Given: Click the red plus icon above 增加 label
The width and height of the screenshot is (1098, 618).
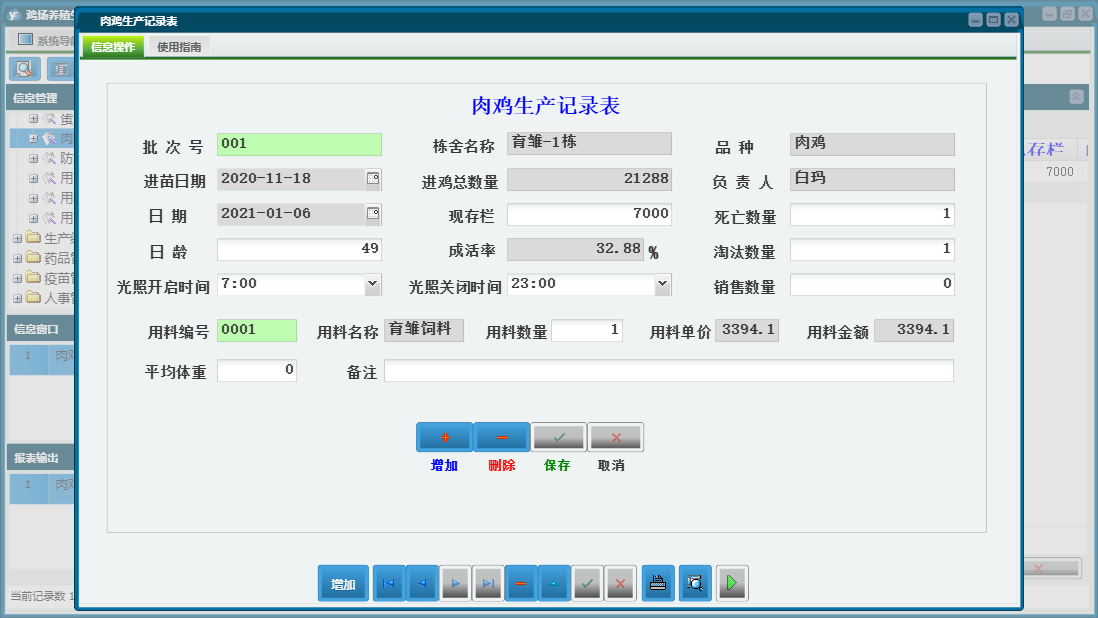Looking at the screenshot, I should pos(444,437).
